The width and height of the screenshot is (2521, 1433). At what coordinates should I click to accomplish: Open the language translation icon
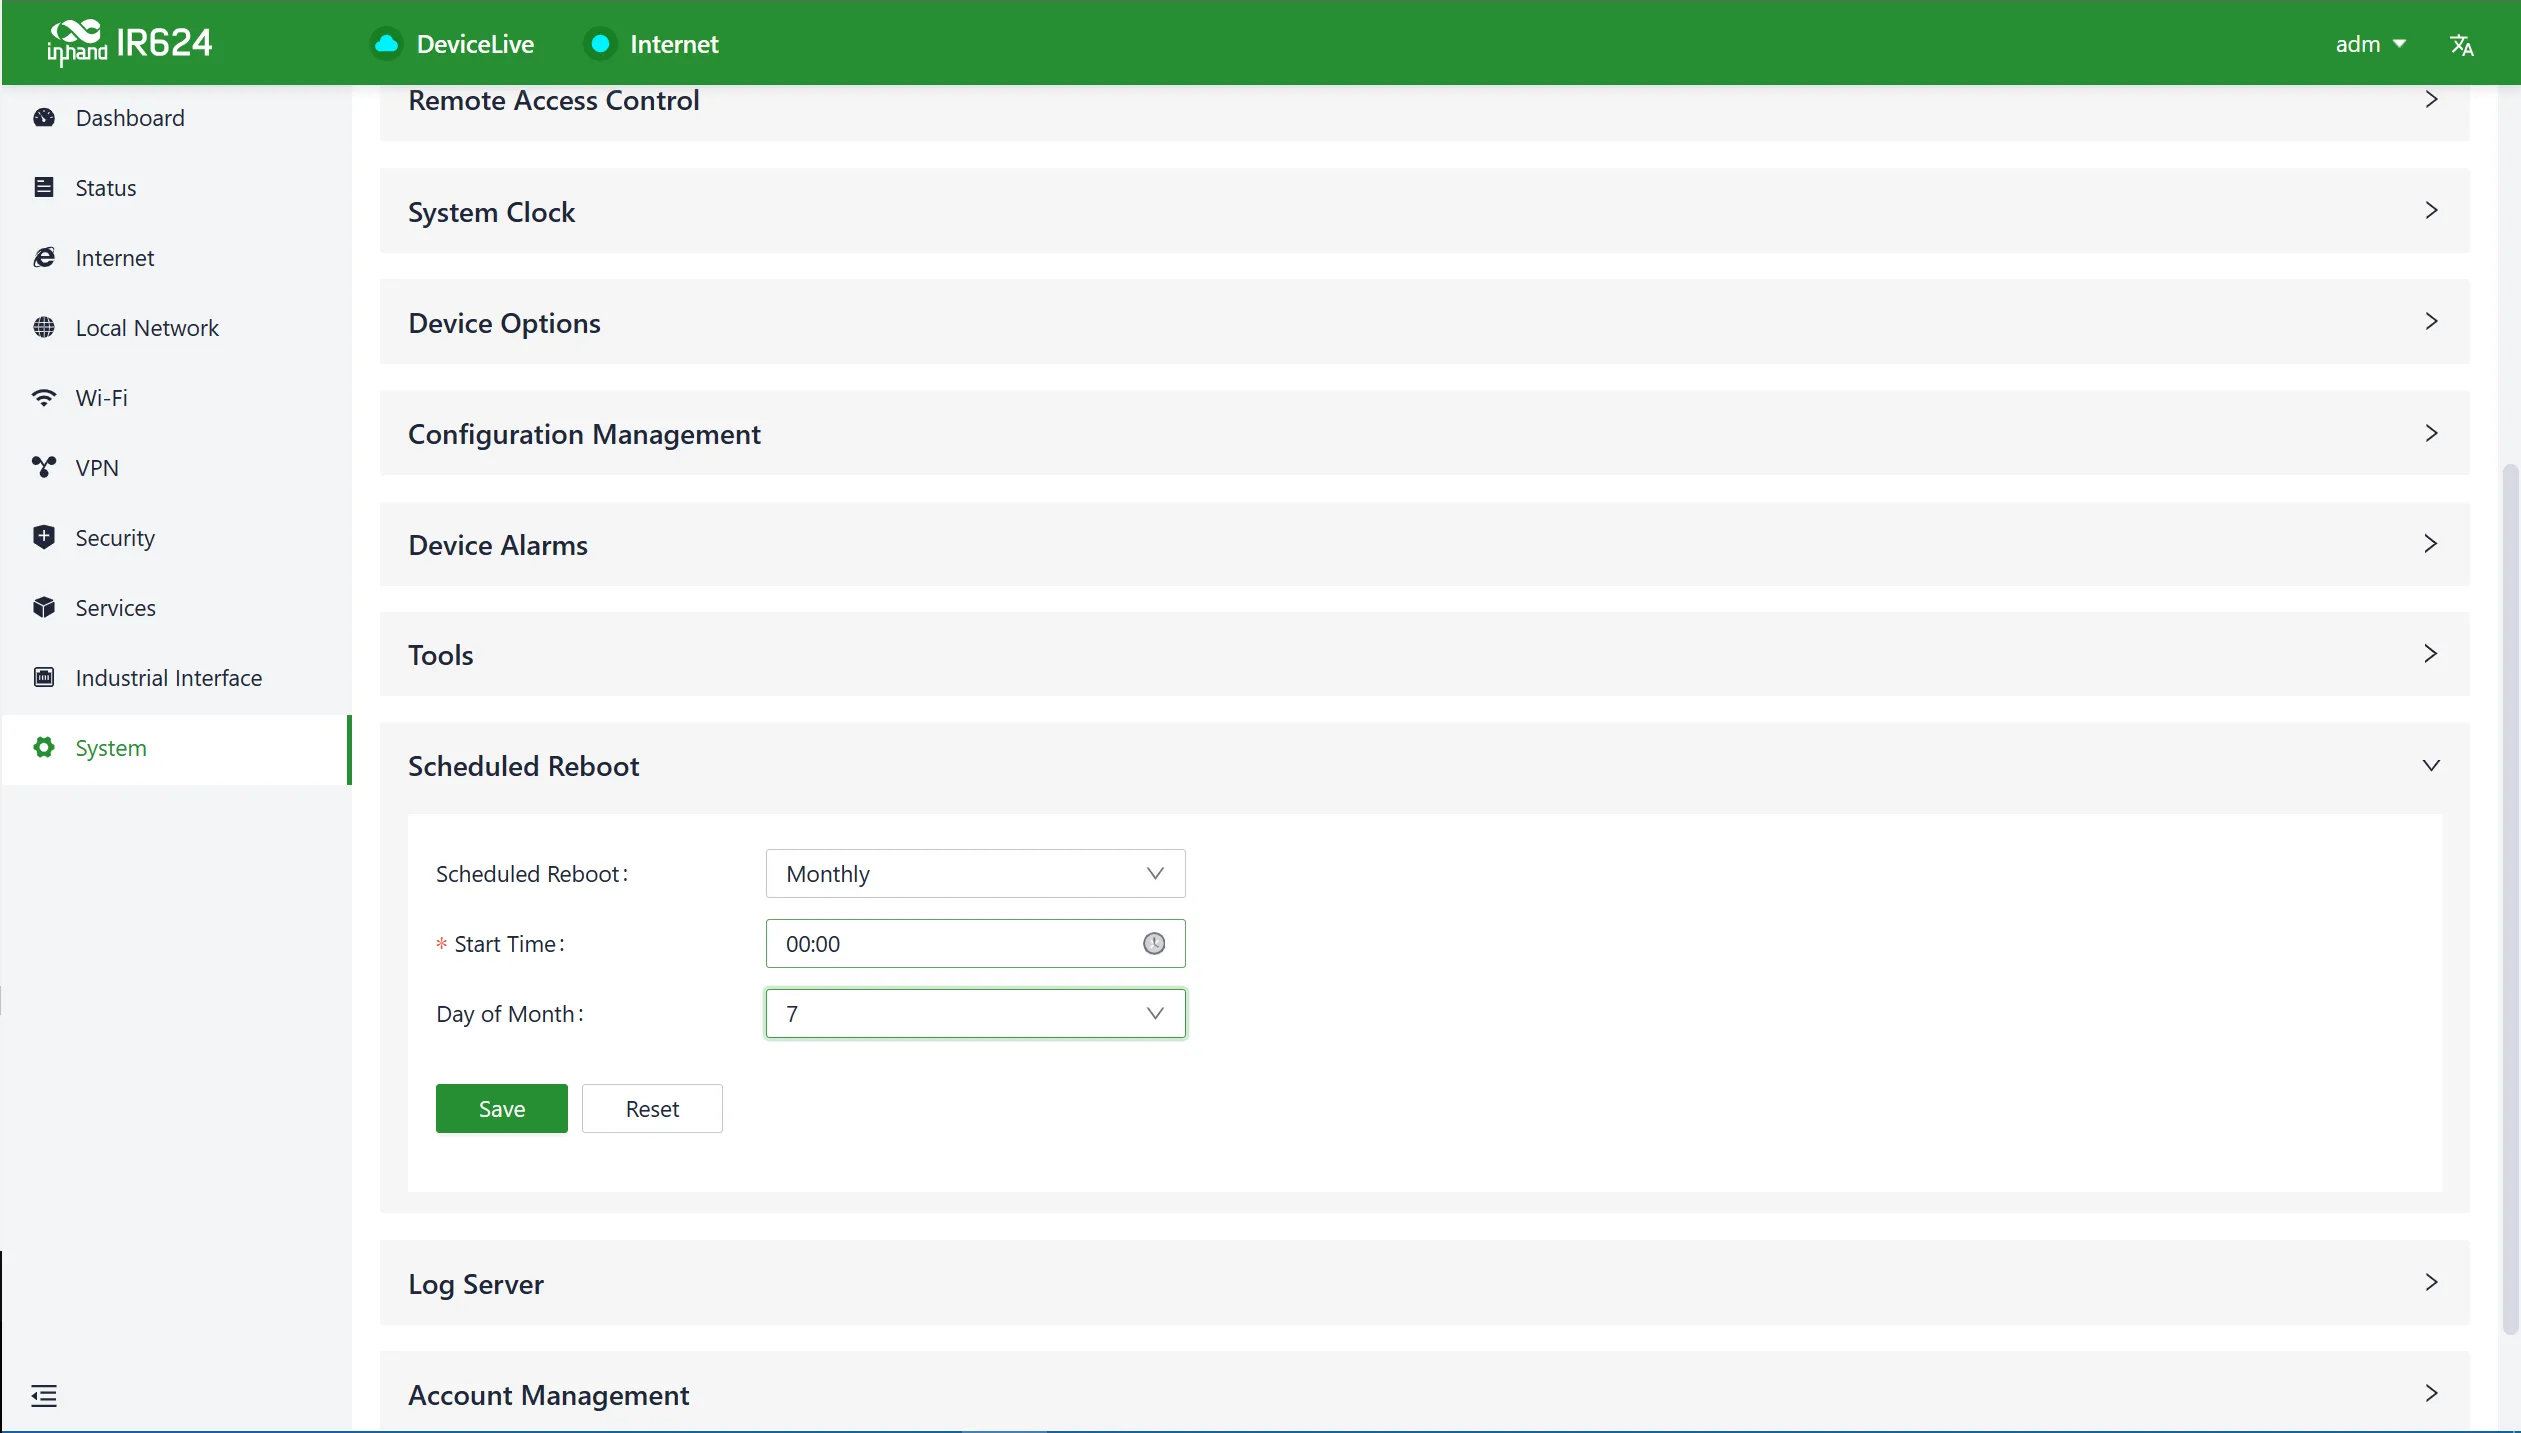[x=2461, y=45]
